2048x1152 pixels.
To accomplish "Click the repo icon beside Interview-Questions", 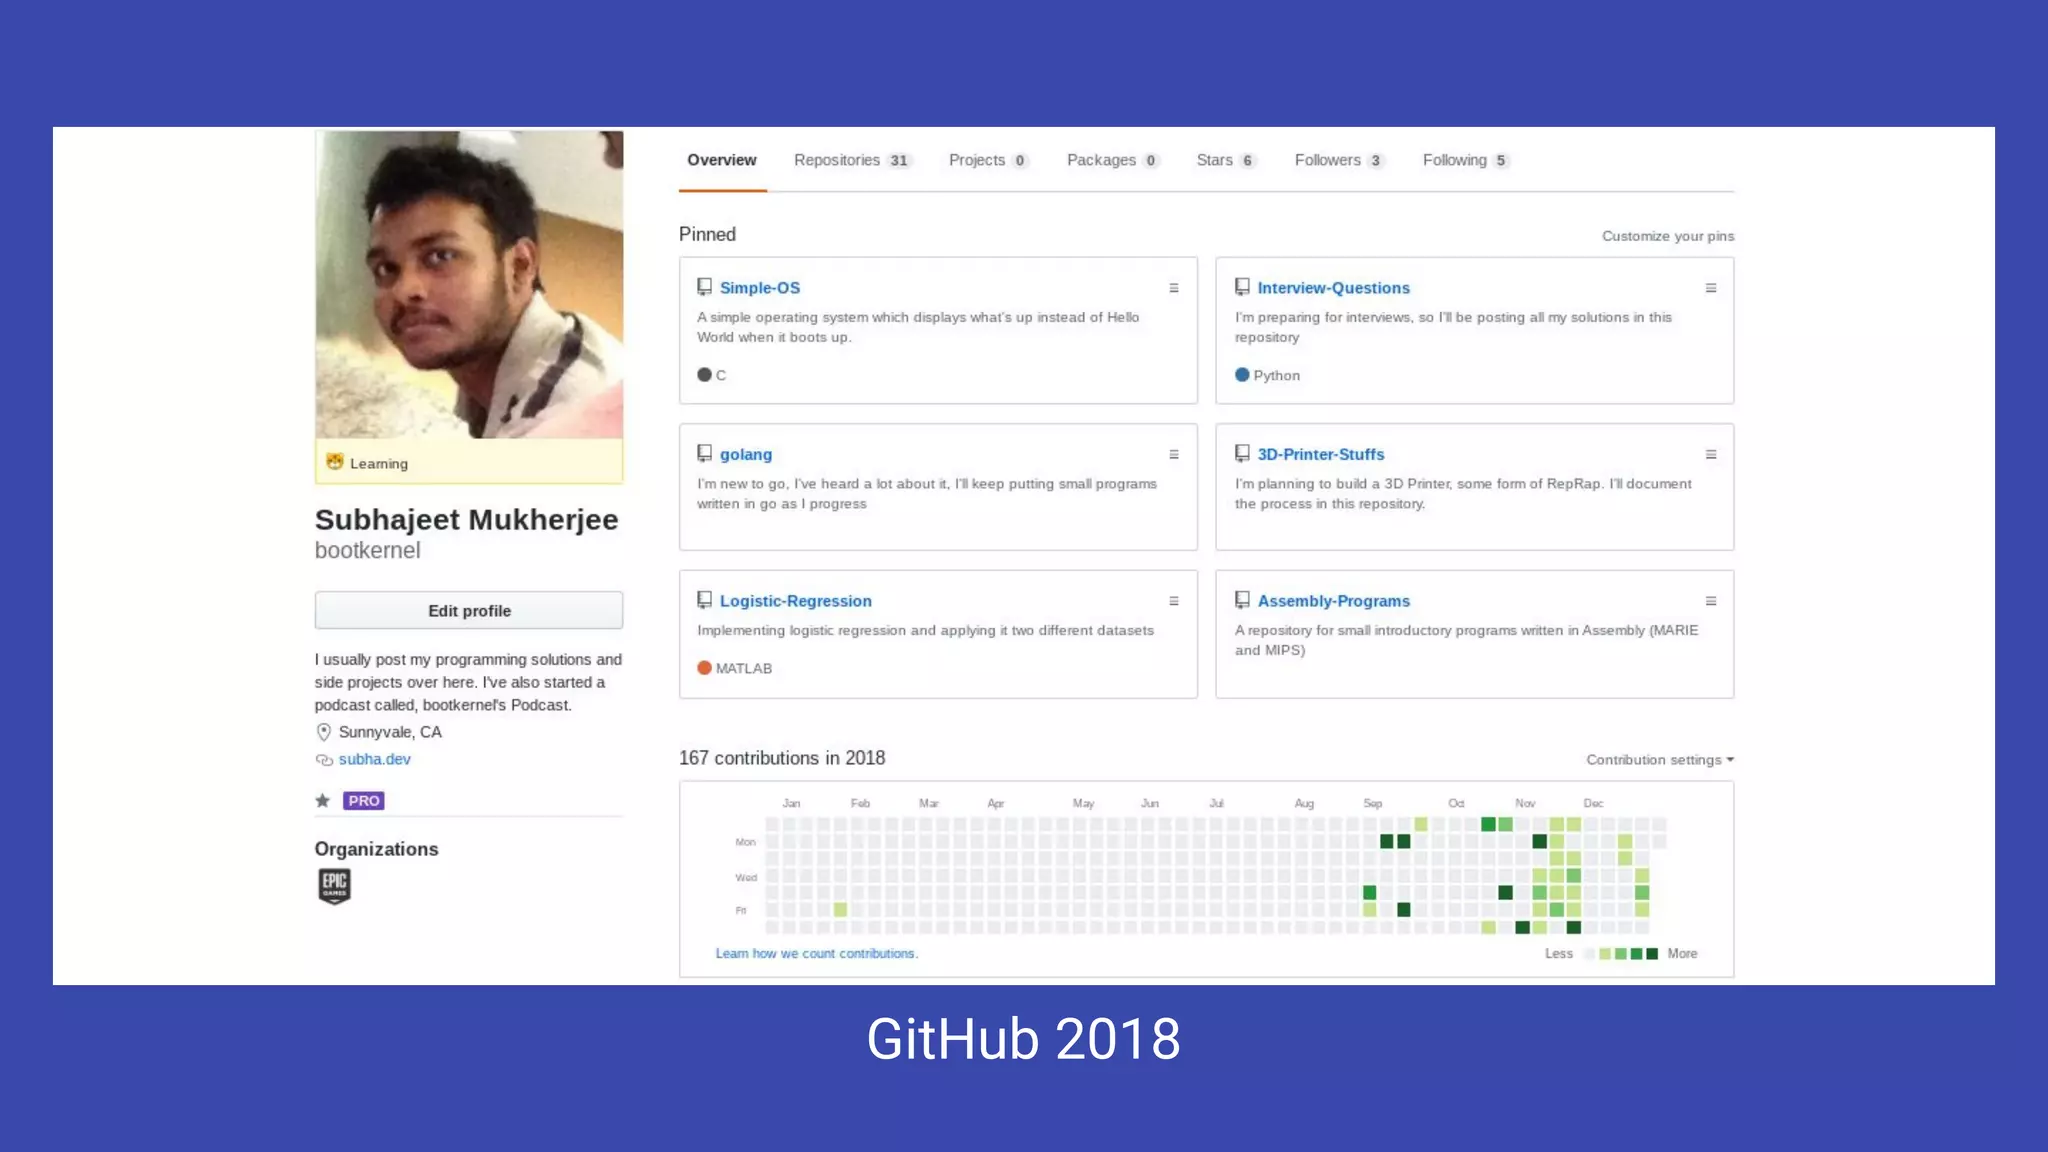I will tap(1242, 287).
